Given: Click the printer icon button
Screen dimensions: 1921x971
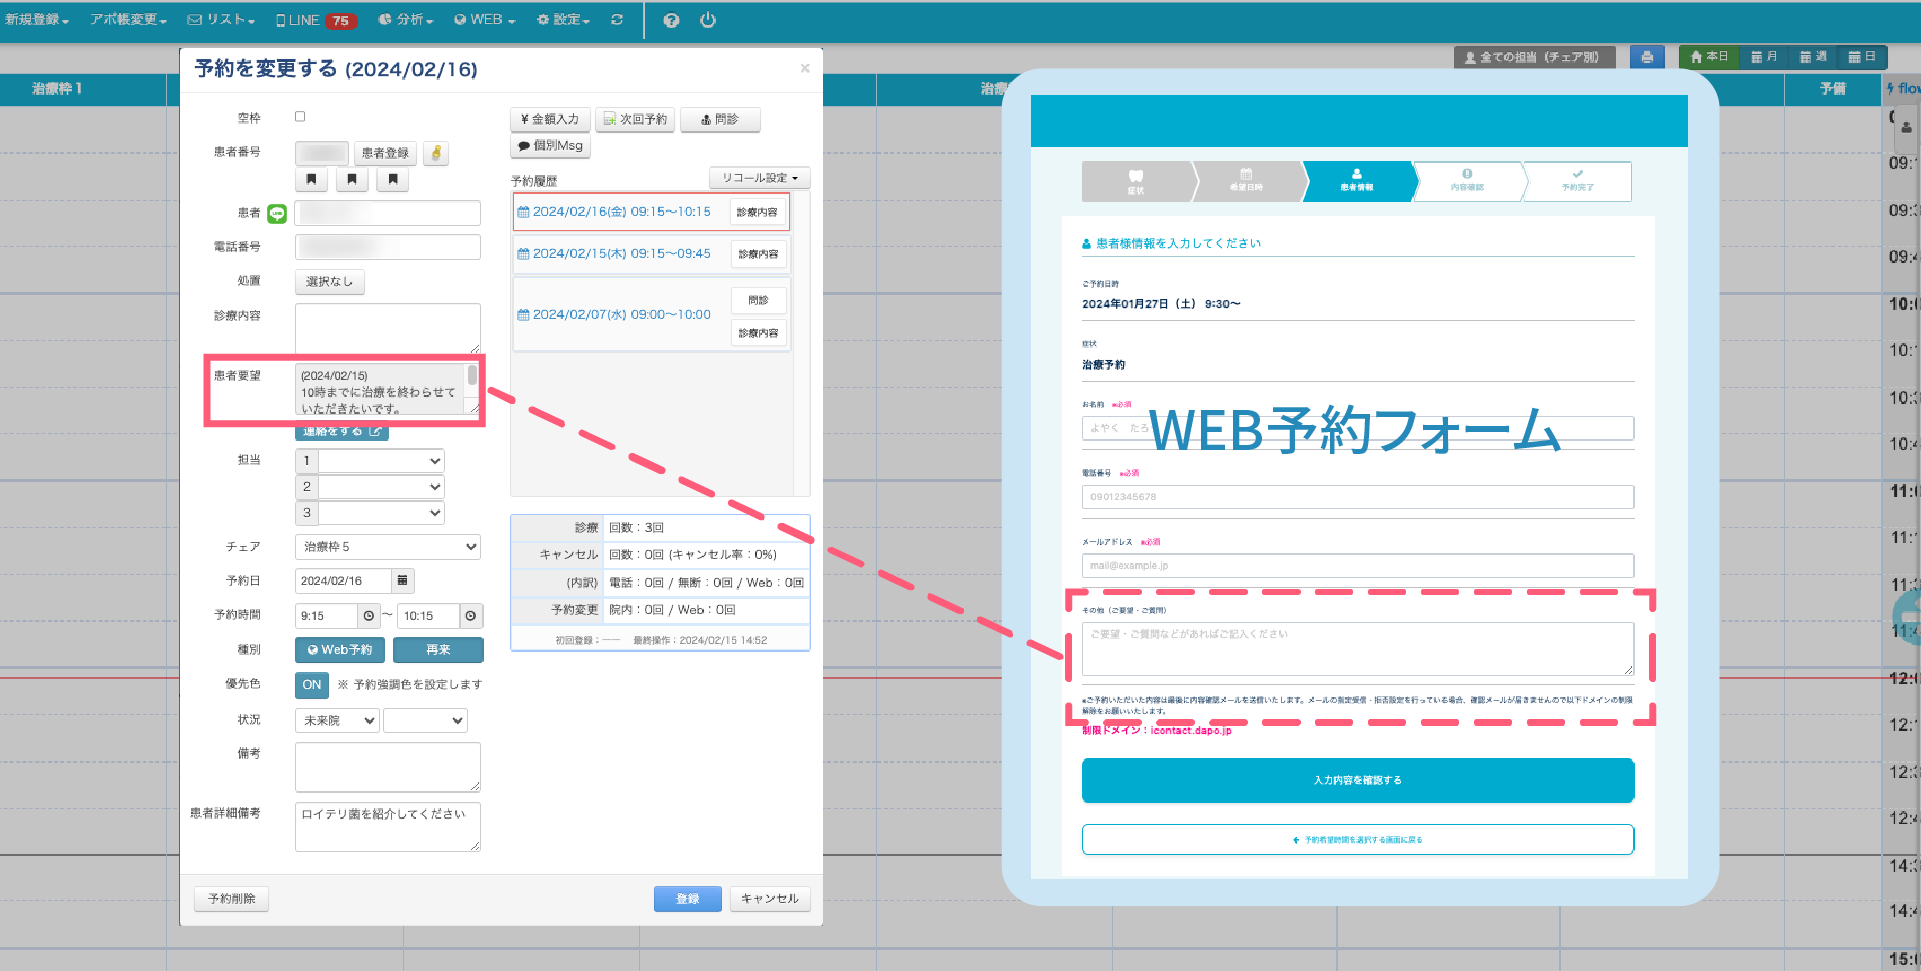Looking at the screenshot, I should point(1646,57).
